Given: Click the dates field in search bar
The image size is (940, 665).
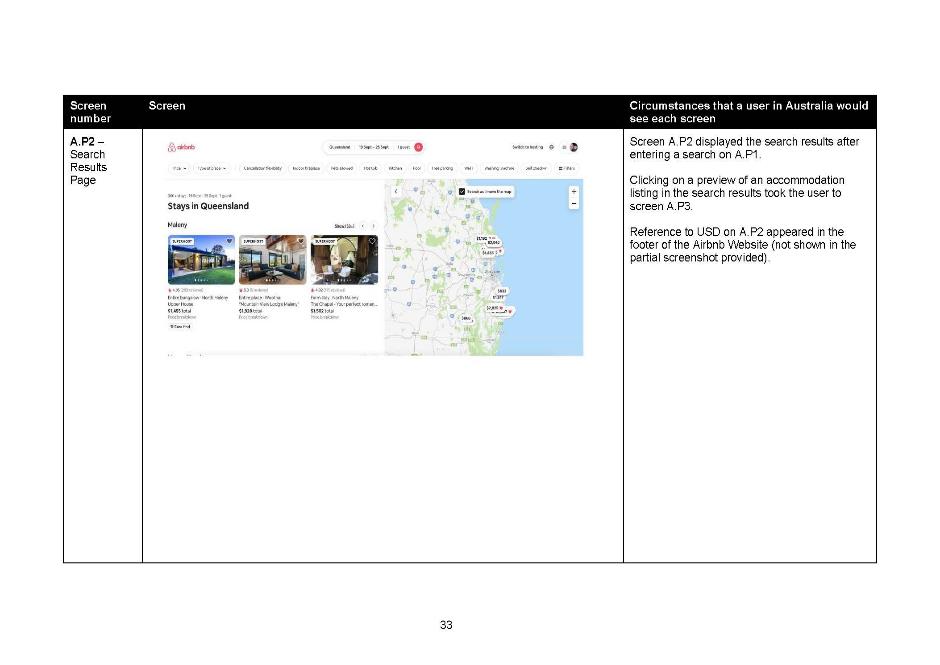Looking at the screenshot, I should tap(373, 147).
